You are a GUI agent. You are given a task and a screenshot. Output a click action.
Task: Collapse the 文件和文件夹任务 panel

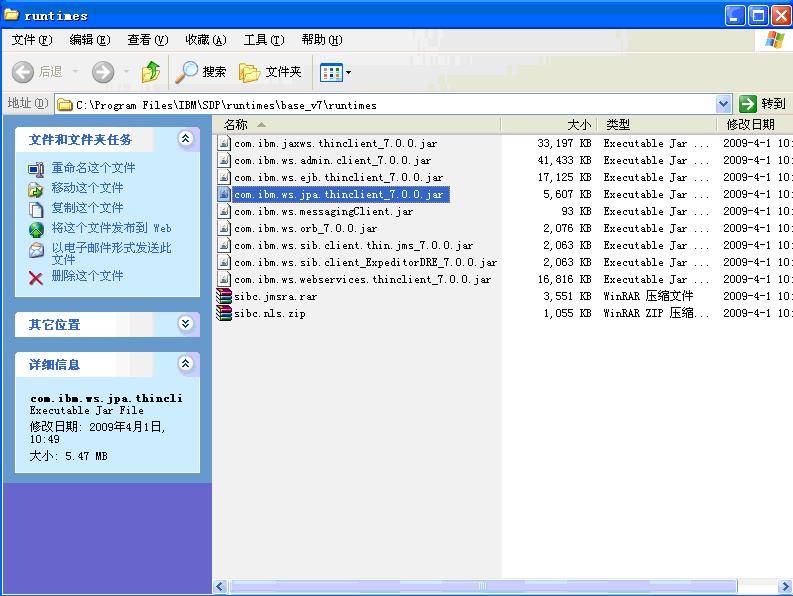pyautogui.click(x=186, y=139)
